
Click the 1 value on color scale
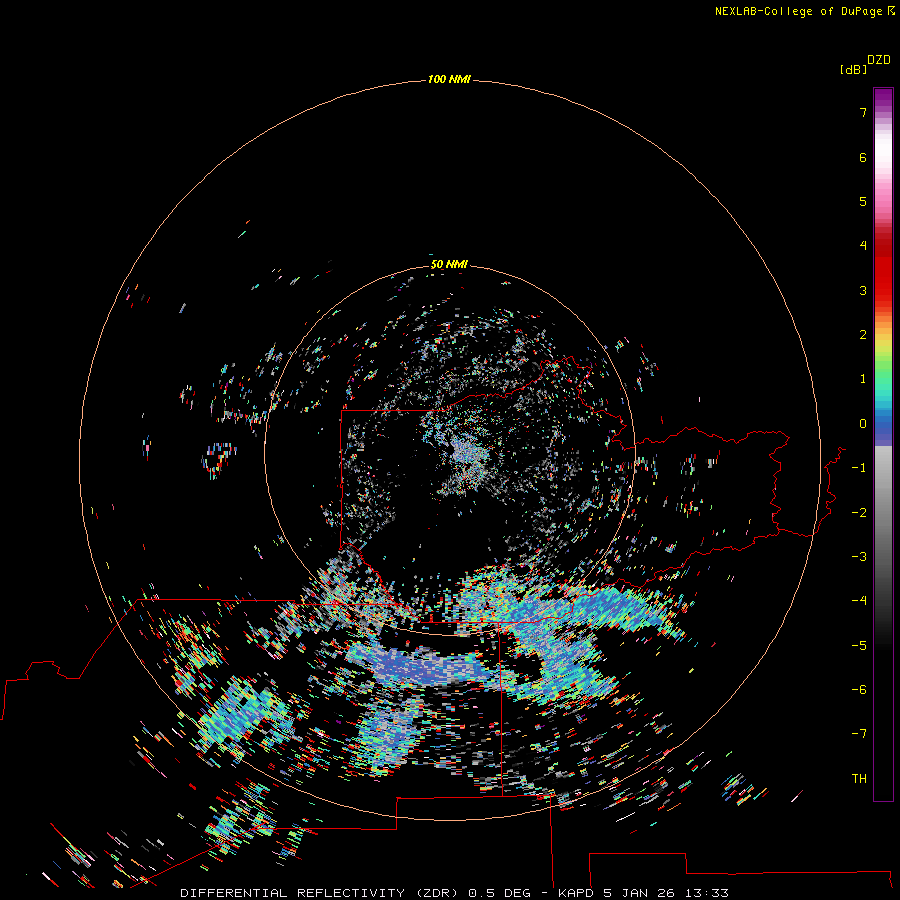863,379
